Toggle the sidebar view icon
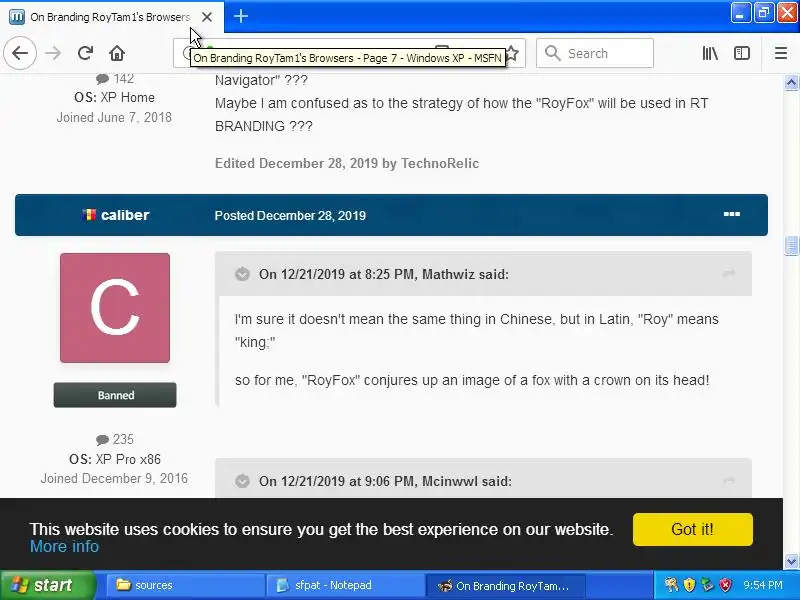 pyautogui.click(x=741, y=53)
